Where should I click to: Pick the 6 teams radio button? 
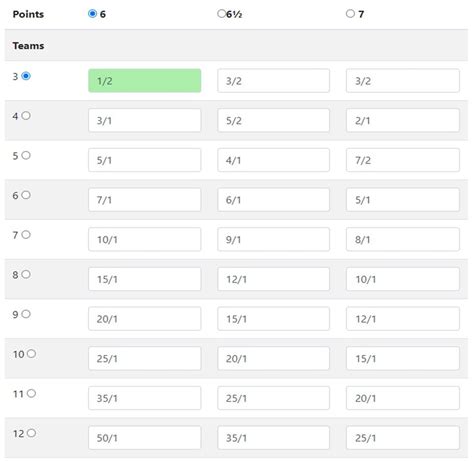26,195
